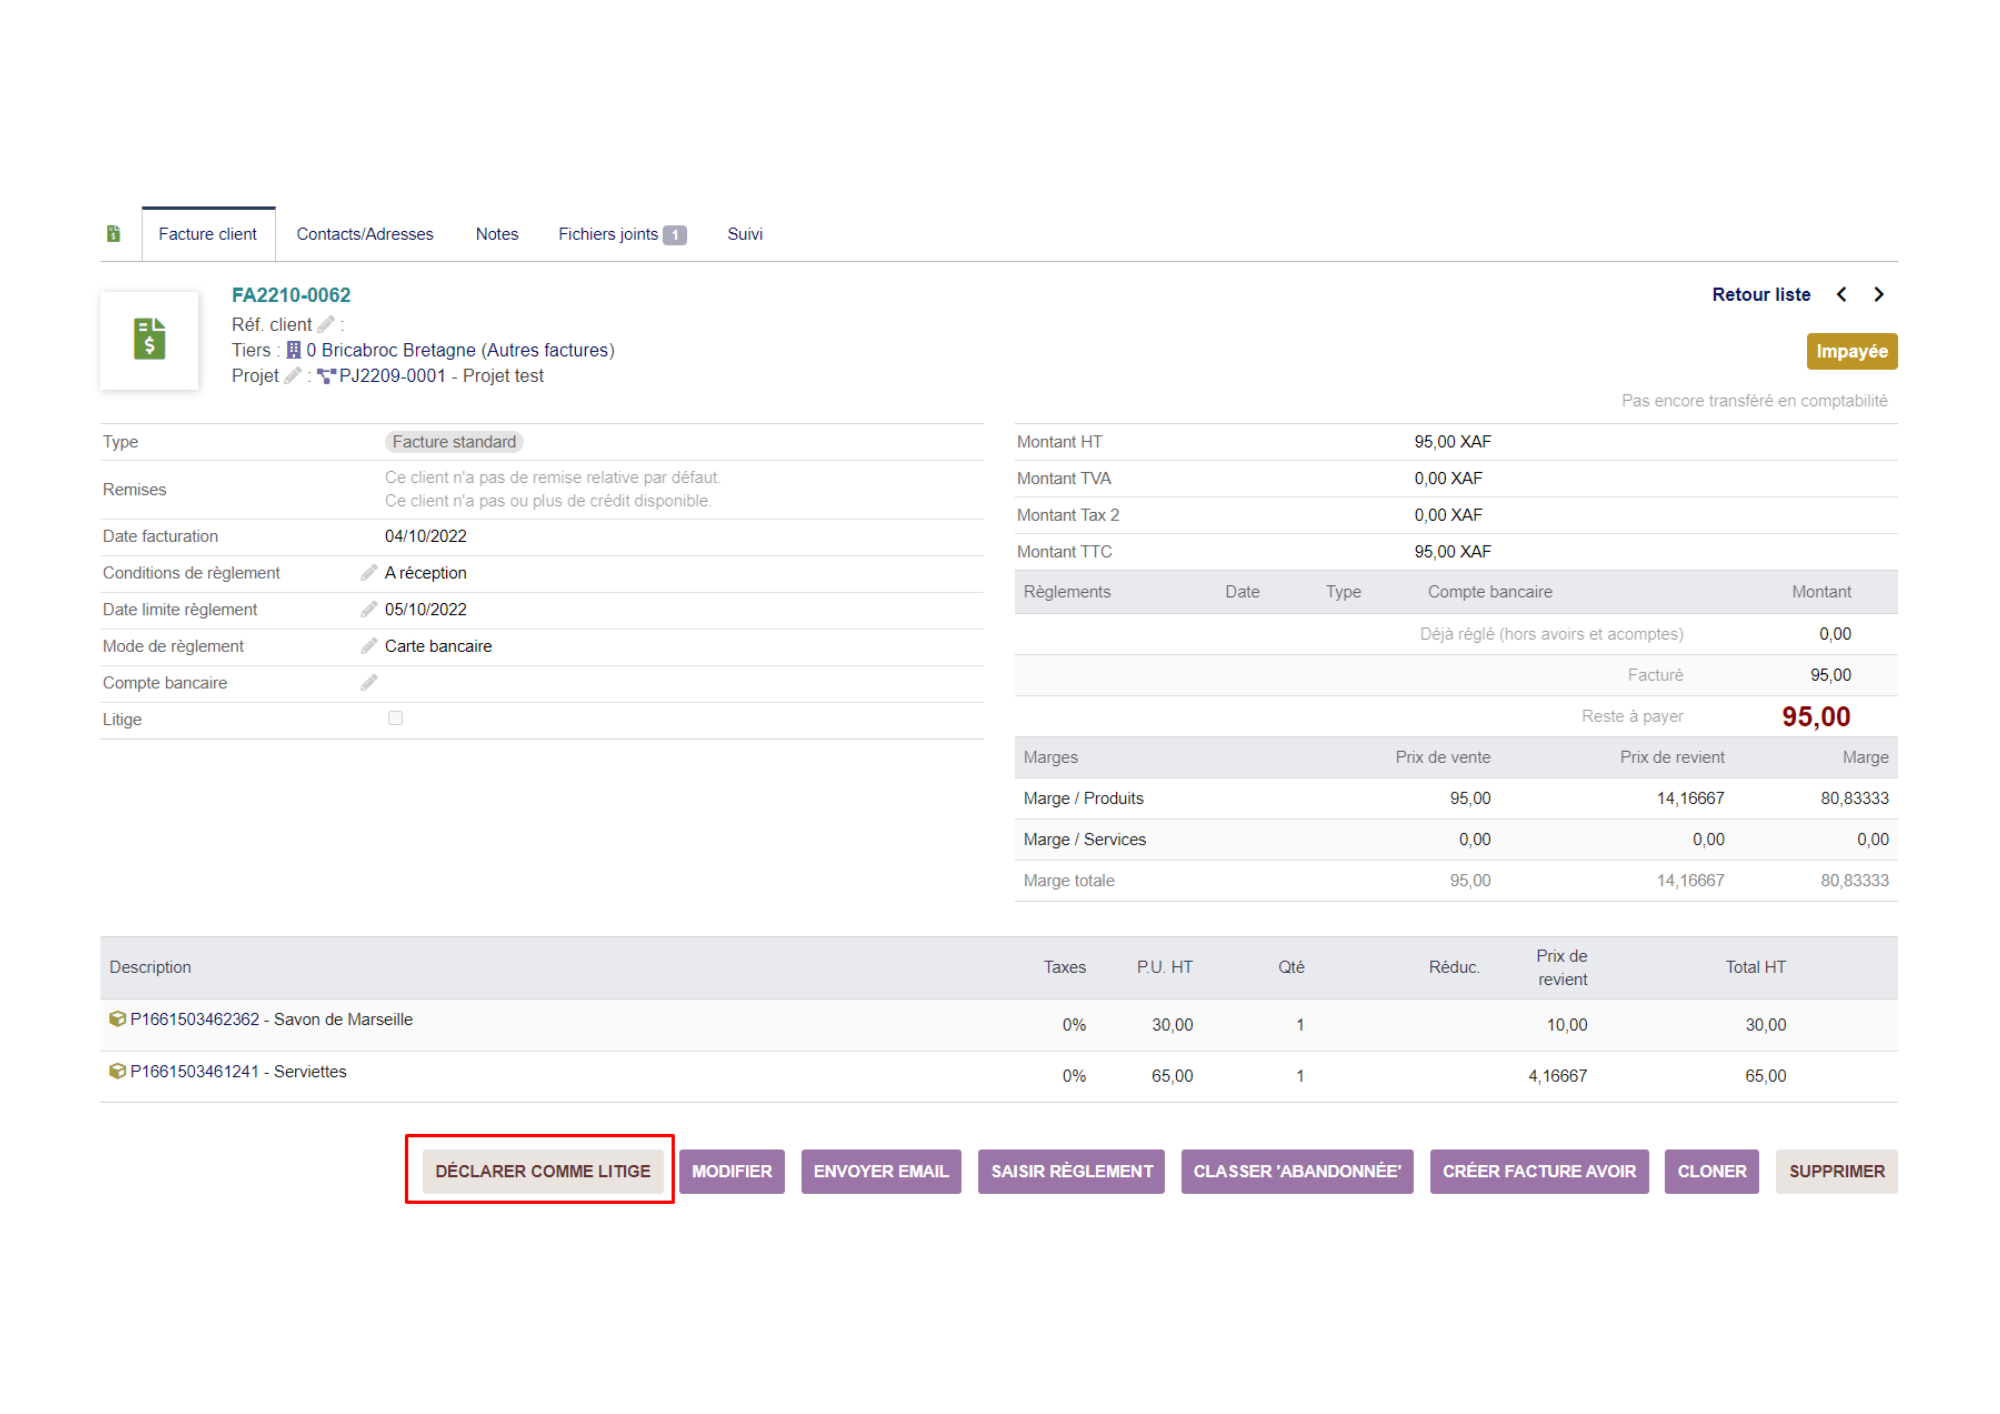This screenshot has height=1414, width=2000.
Task: Click the large green invoice document thumbnail
Action: (150, 340)
